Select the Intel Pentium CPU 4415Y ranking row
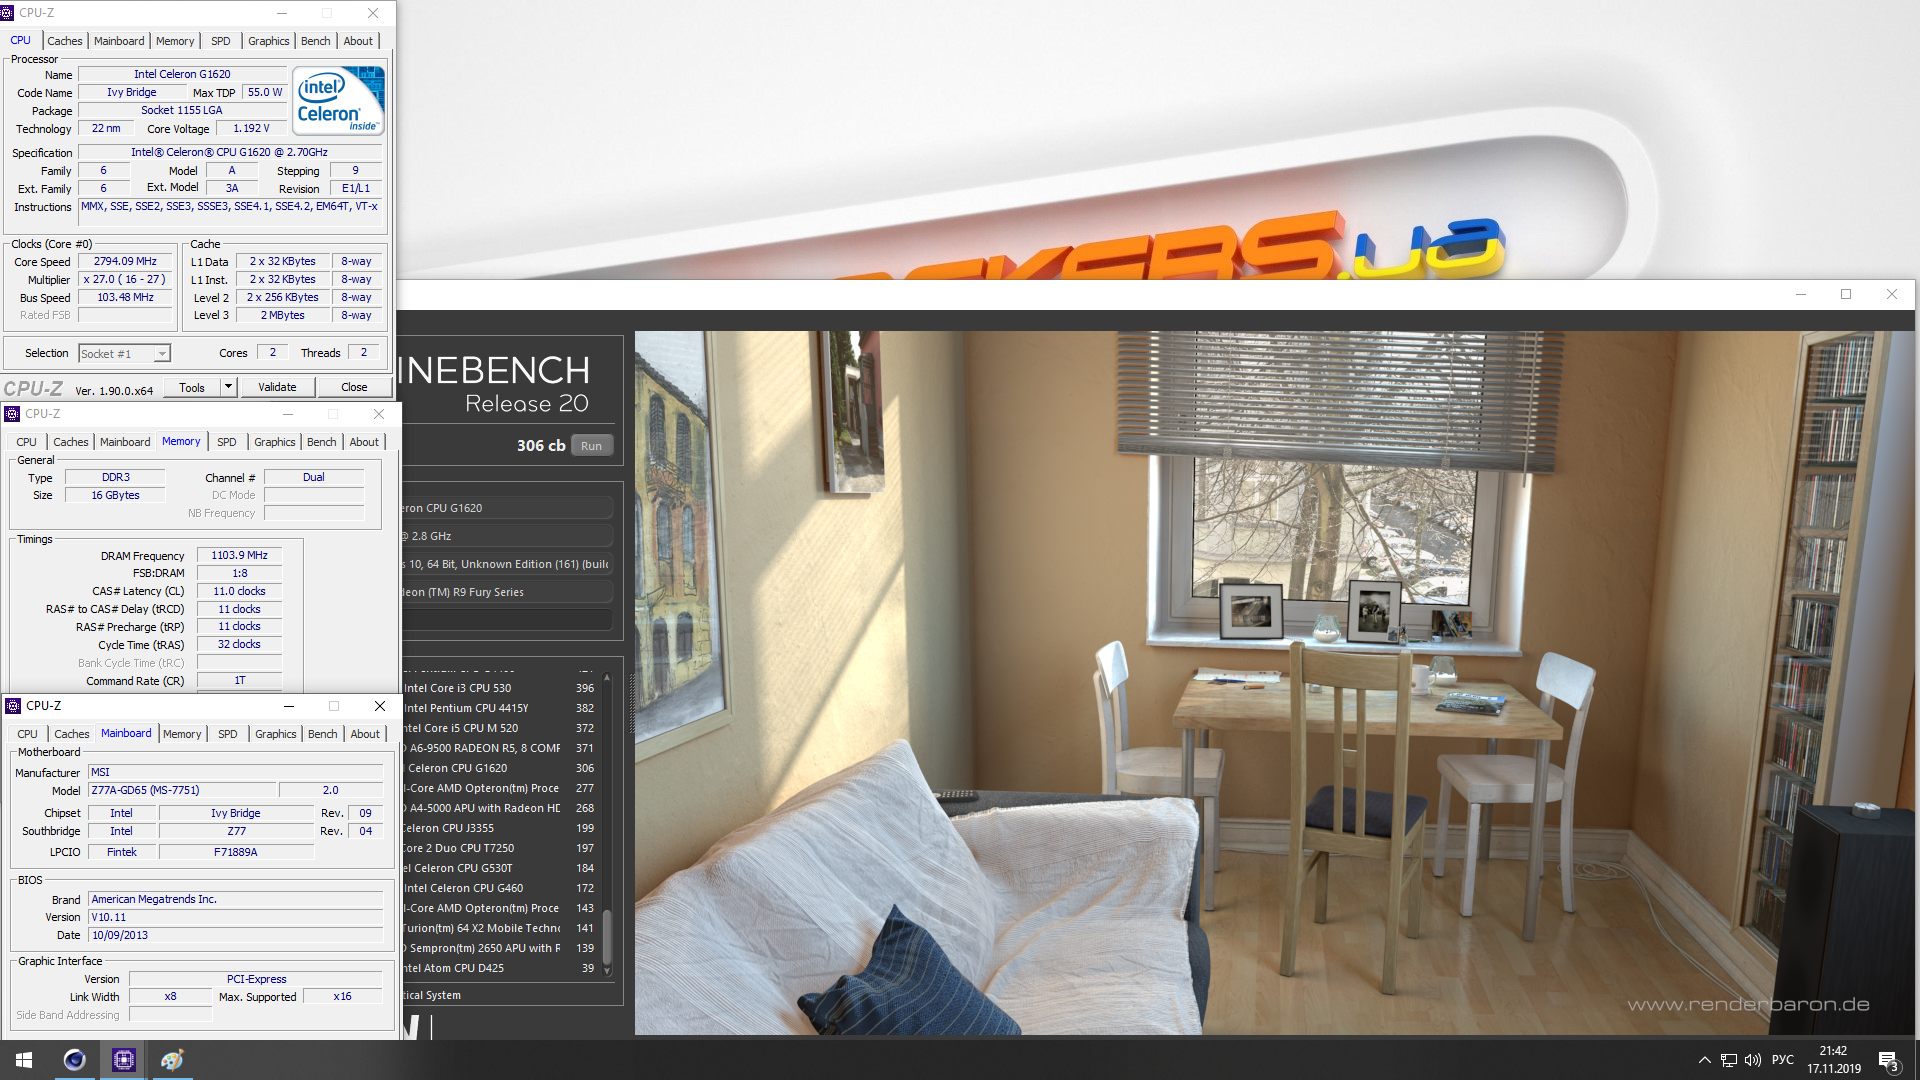The width and height of the screenshot is (1920, 1080). tap(499, 708)
